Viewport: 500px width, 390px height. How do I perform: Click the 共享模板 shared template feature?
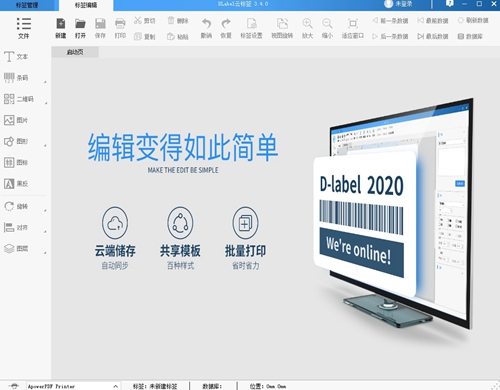point(180,238)
